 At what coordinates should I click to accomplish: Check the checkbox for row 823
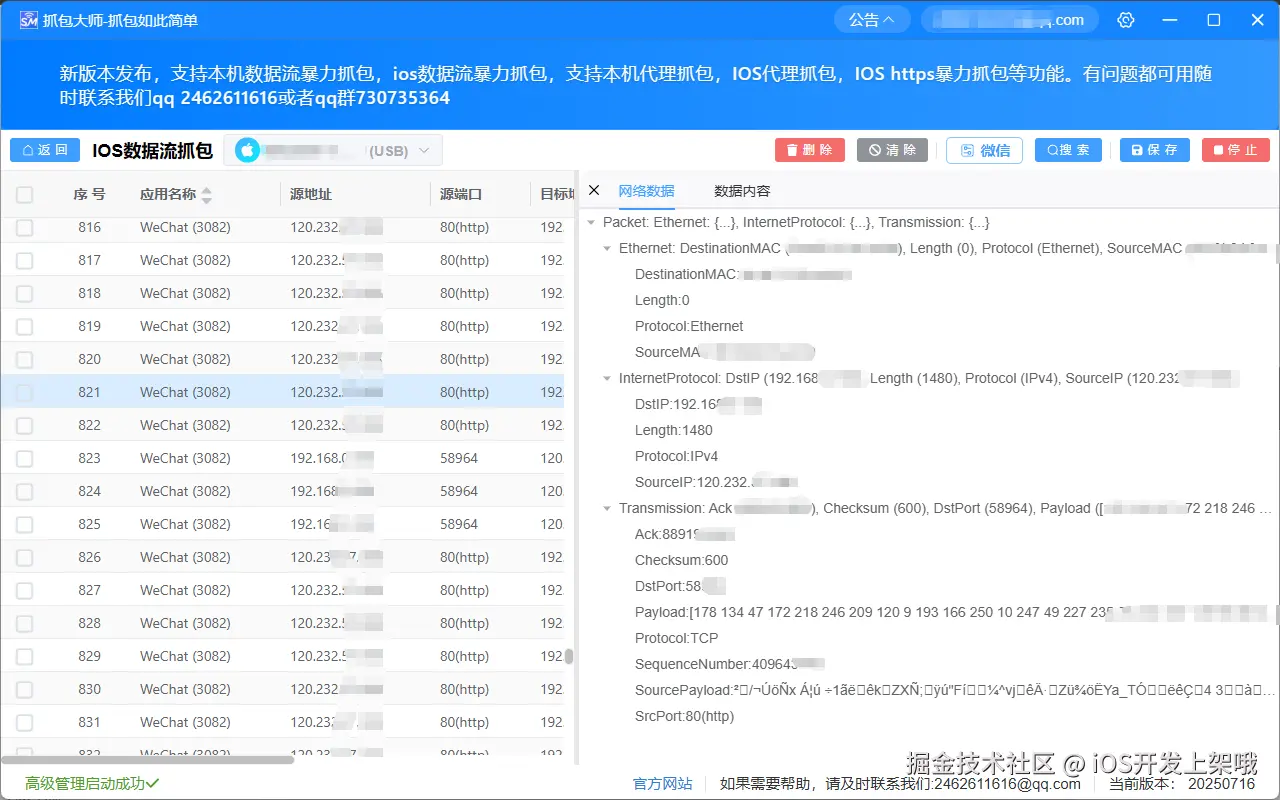point(24,457)
